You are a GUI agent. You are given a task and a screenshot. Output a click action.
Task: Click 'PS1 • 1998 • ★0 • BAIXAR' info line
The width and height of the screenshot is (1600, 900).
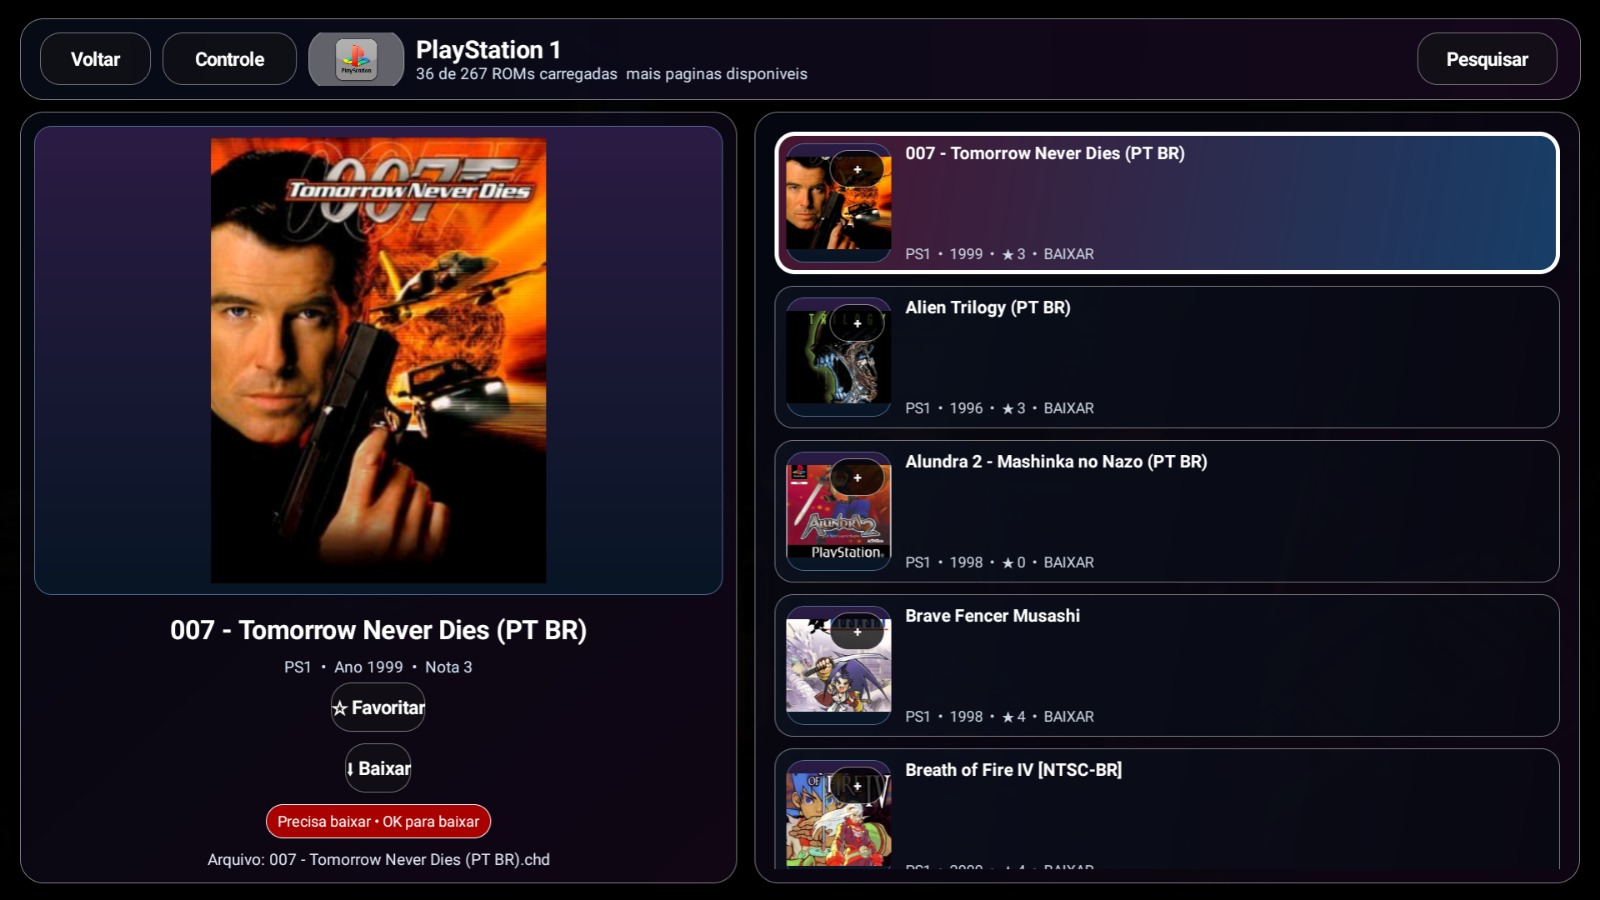click(1000, 562)
